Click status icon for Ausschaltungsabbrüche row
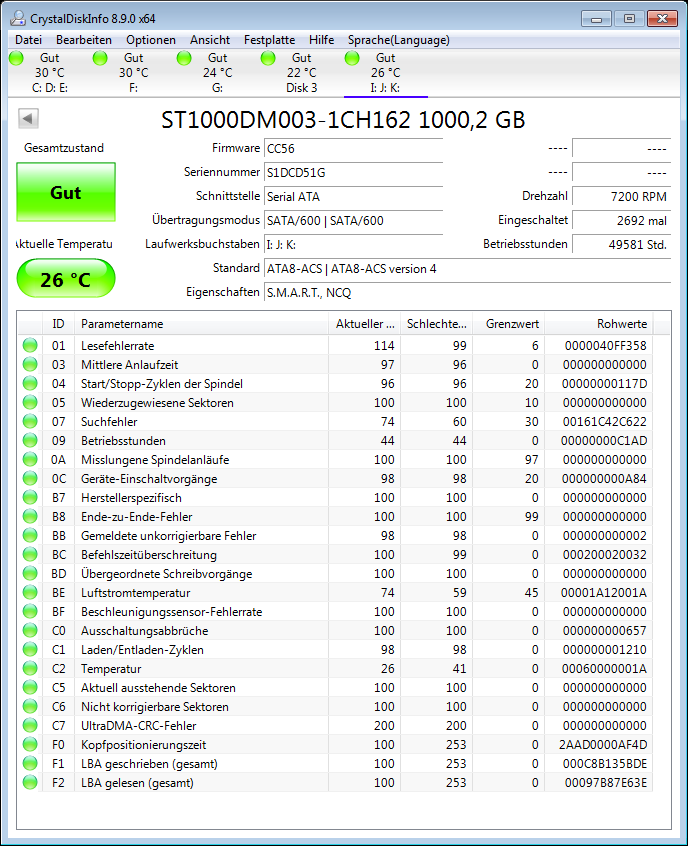 pos(30,630)
